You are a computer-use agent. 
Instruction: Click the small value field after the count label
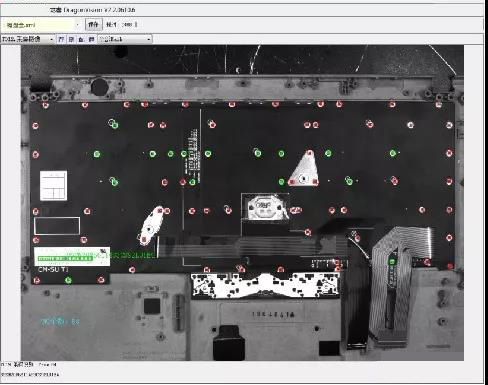(x=130, y=25)
